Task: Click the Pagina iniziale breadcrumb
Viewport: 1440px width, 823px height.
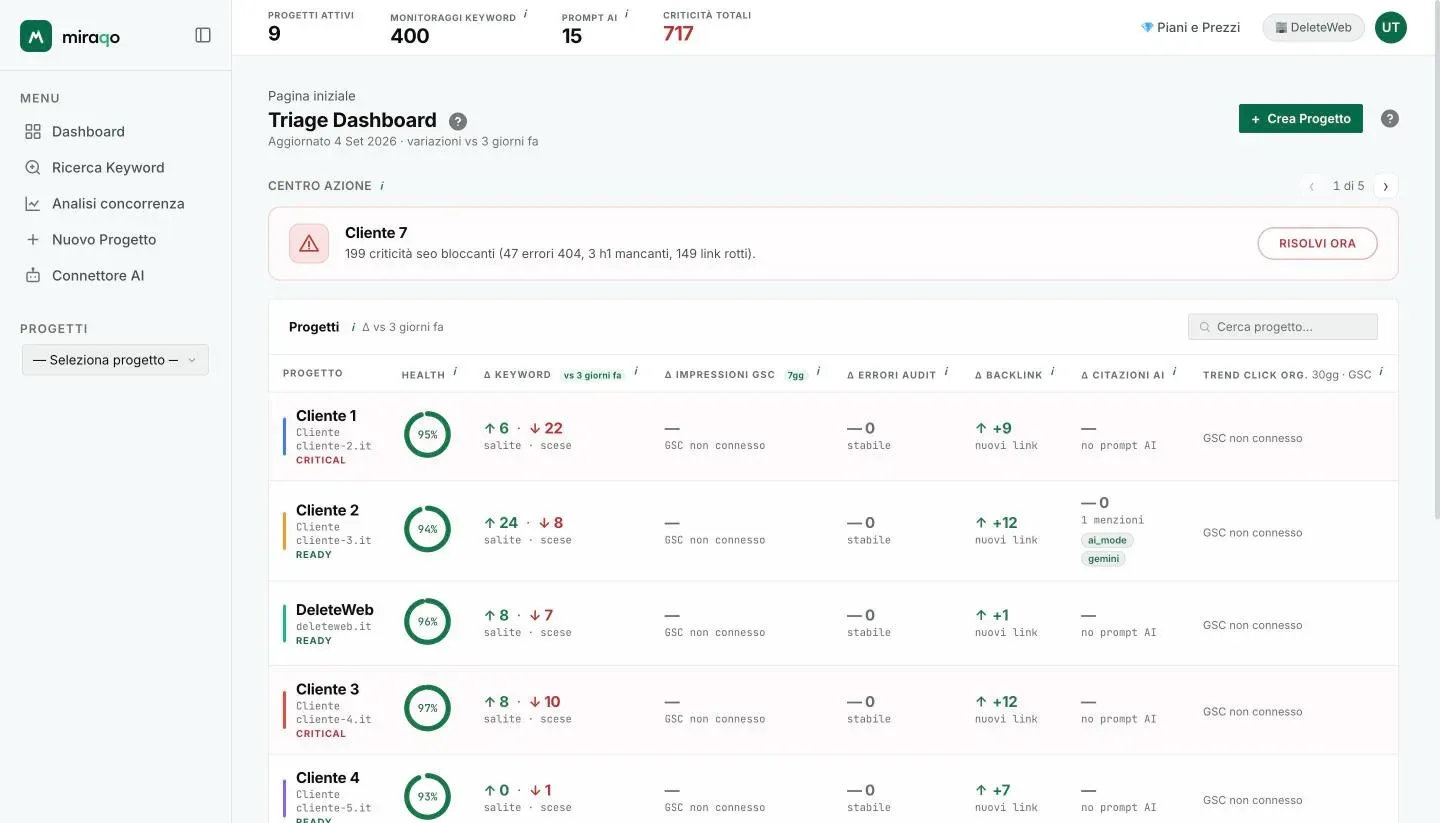Action: pyautogui.click(x=311, y=96)
